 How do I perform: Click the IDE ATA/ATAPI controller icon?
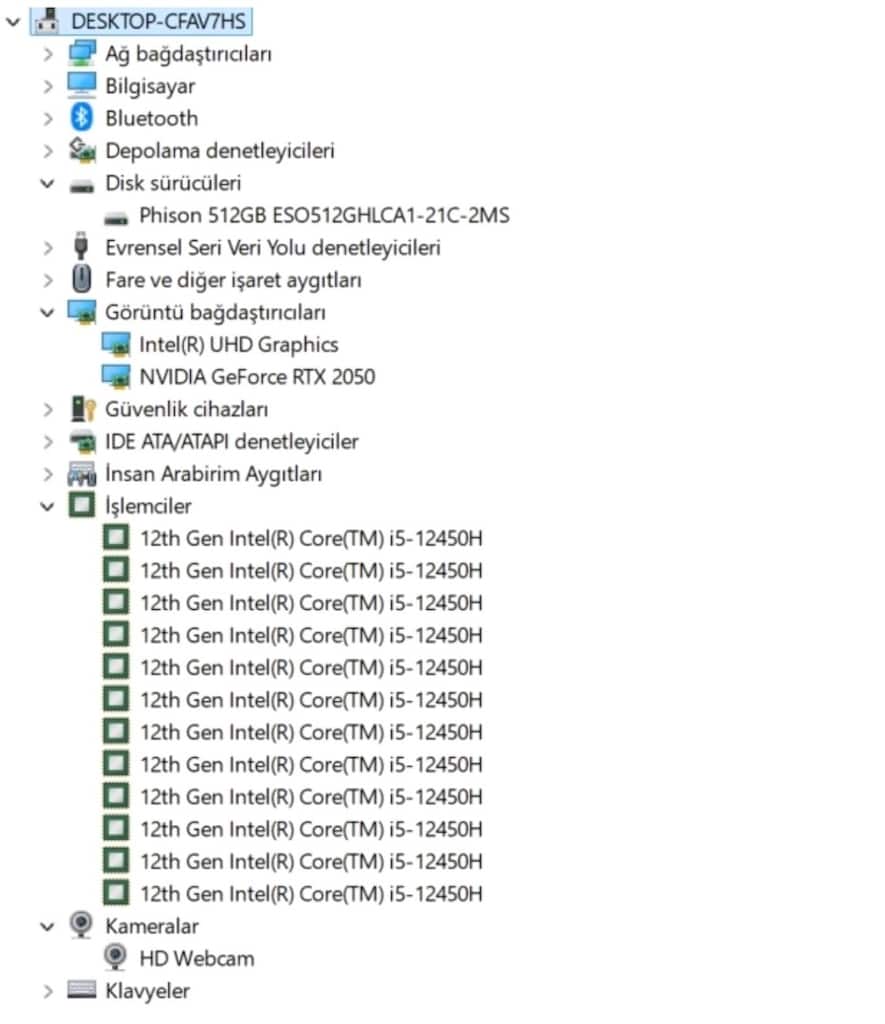point(82,442)
